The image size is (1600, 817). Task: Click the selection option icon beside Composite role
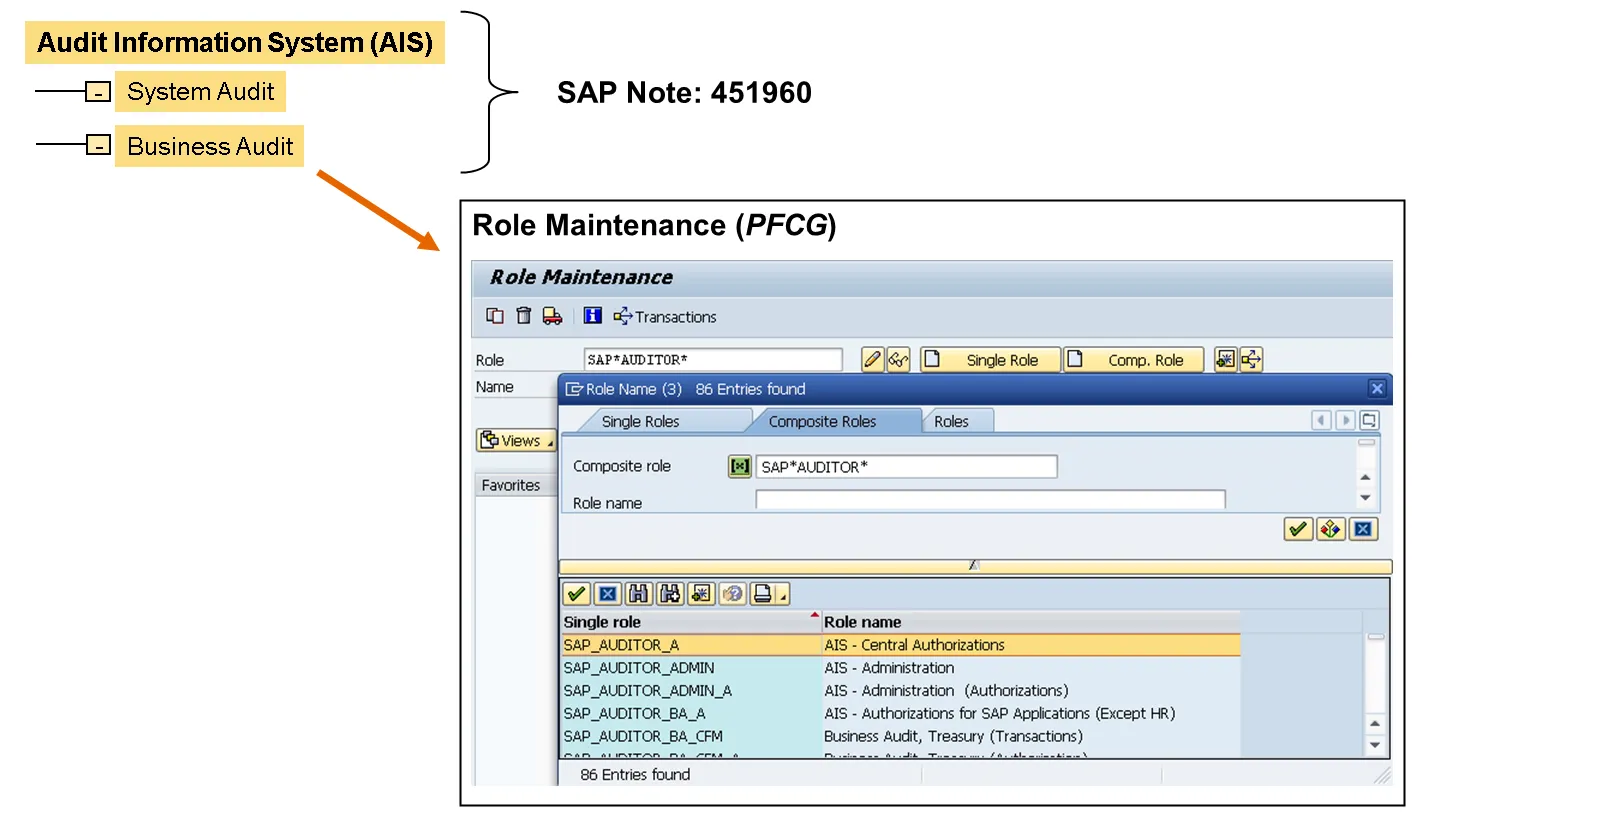[x=739, y=466]
